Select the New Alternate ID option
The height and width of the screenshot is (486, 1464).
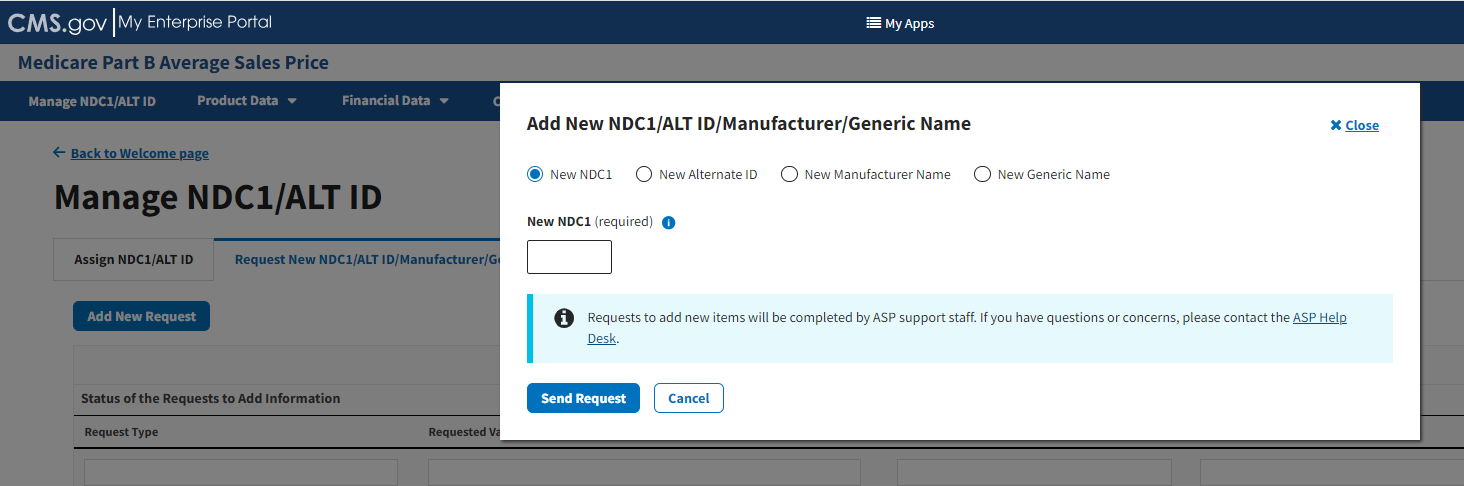click(x=644, y=174)
